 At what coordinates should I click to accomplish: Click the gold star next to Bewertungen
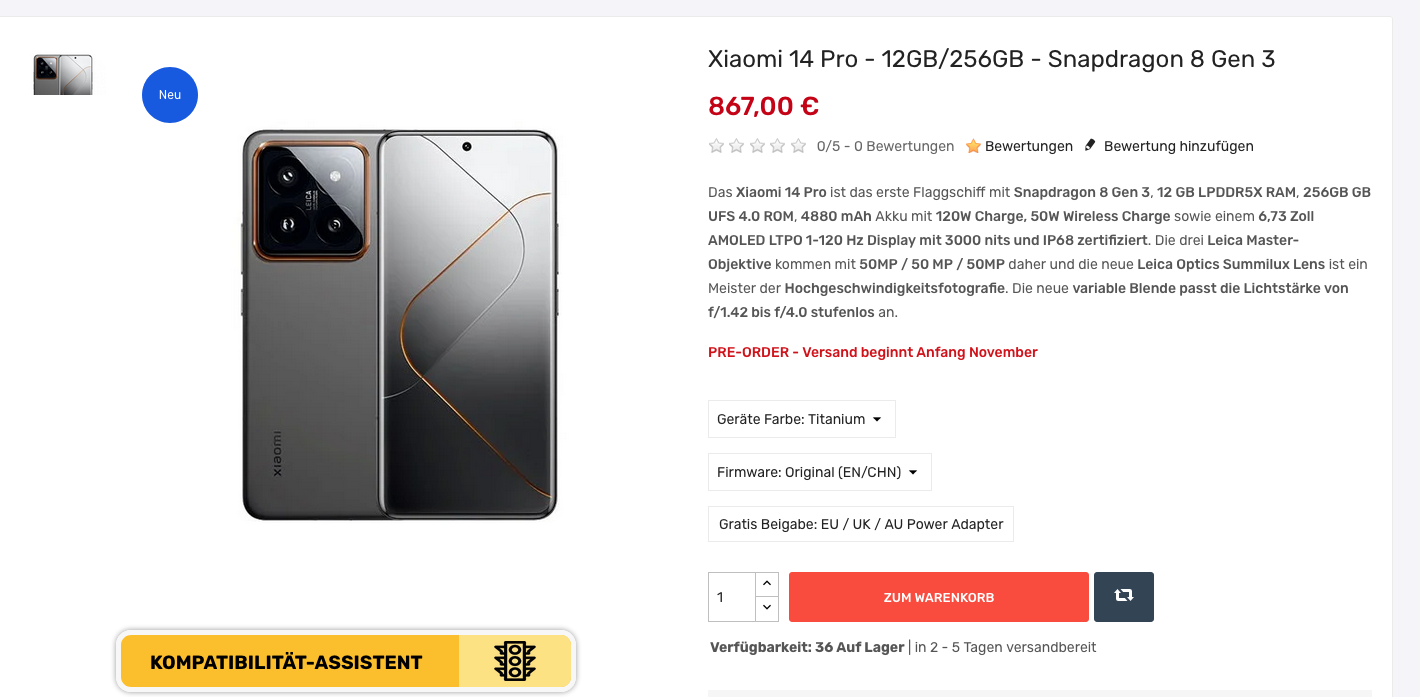[x=973, y=146]
